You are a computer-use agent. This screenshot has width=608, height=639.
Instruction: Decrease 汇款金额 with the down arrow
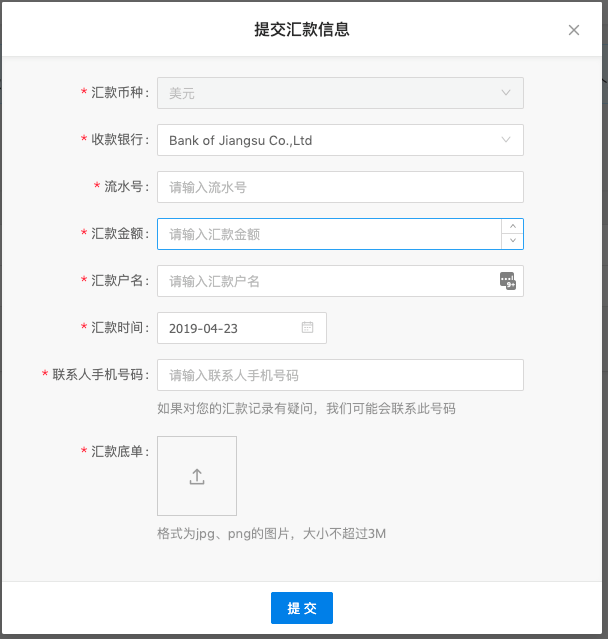[513, 241]
